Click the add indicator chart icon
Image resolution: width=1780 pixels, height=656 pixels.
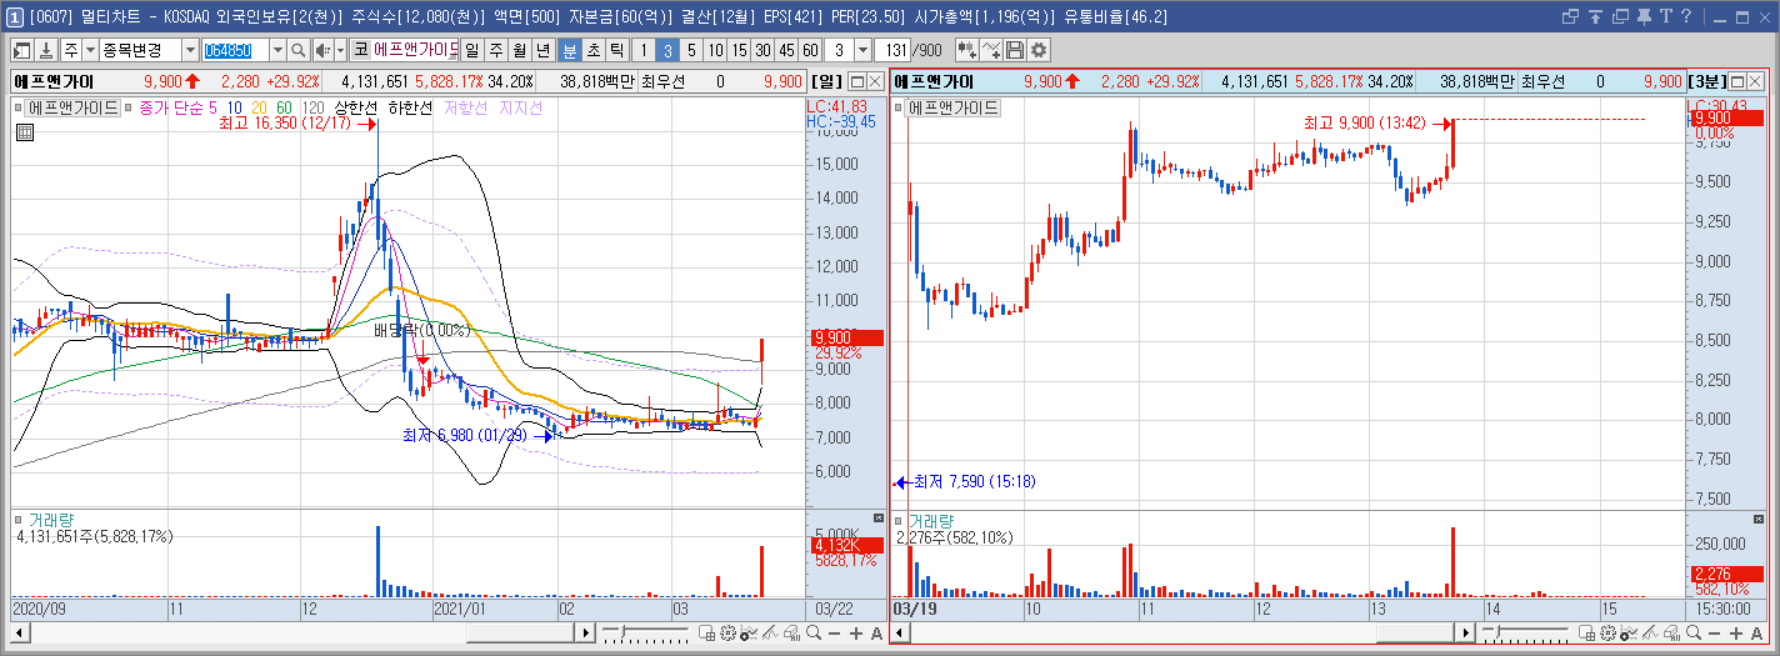click(967, 50)
